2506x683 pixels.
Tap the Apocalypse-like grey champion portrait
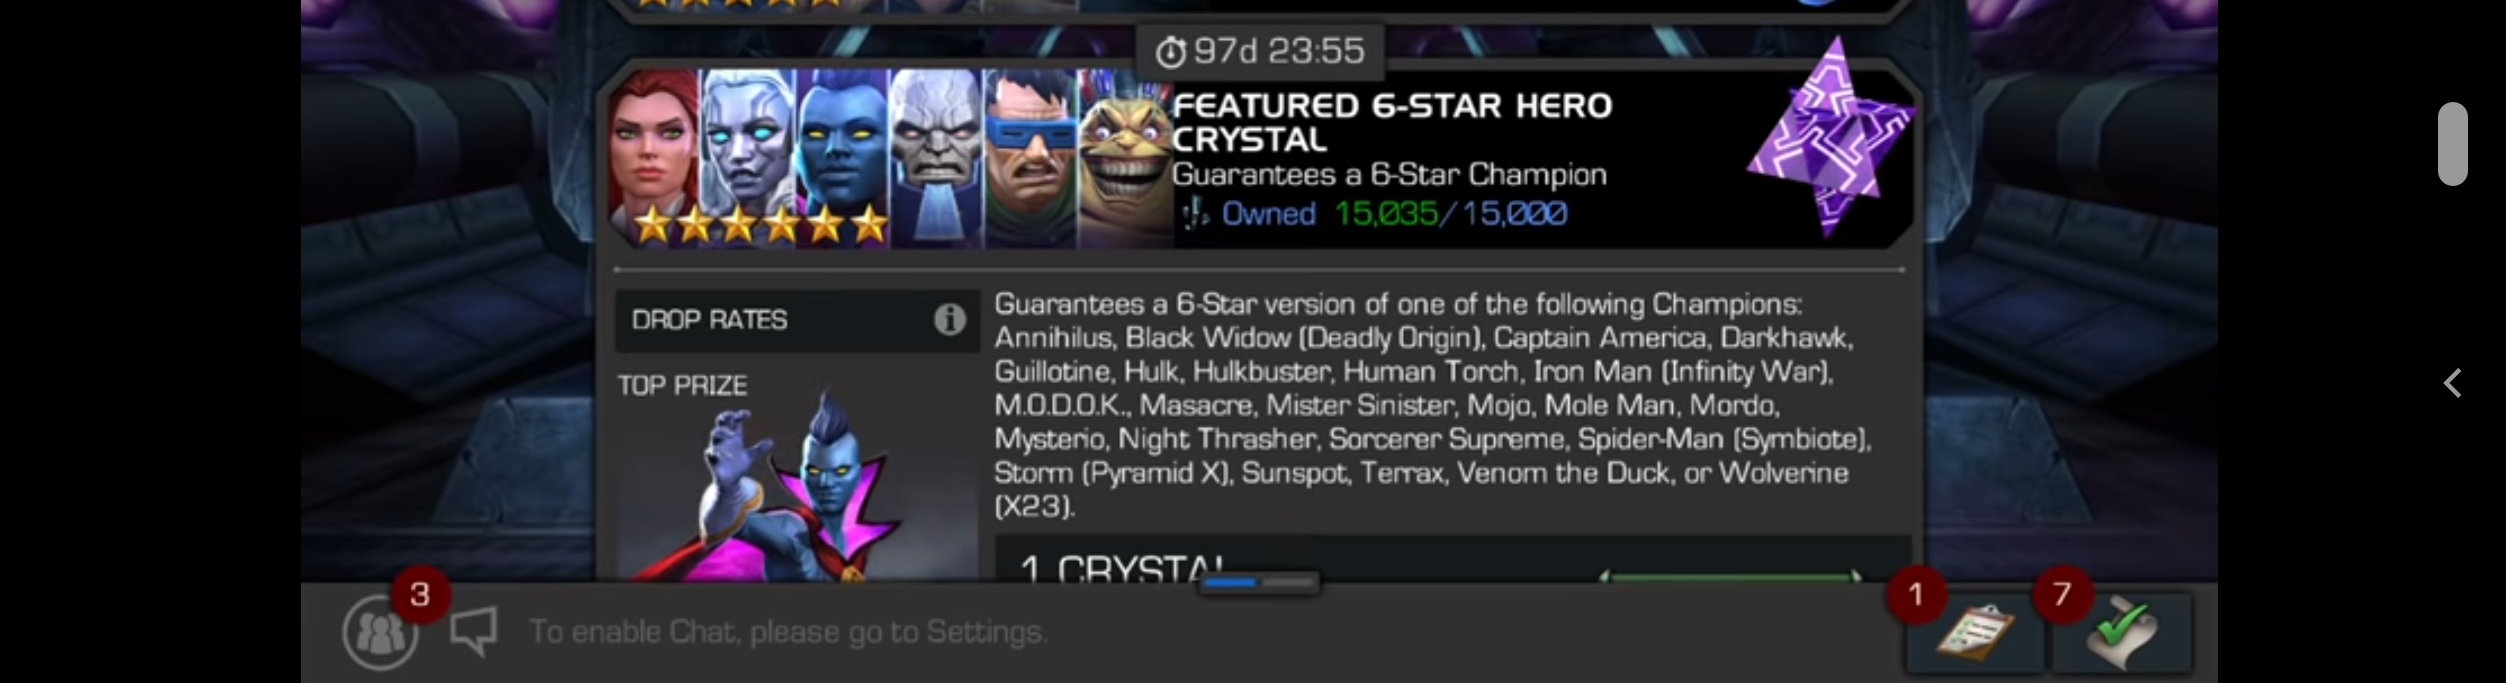[936, 158]
